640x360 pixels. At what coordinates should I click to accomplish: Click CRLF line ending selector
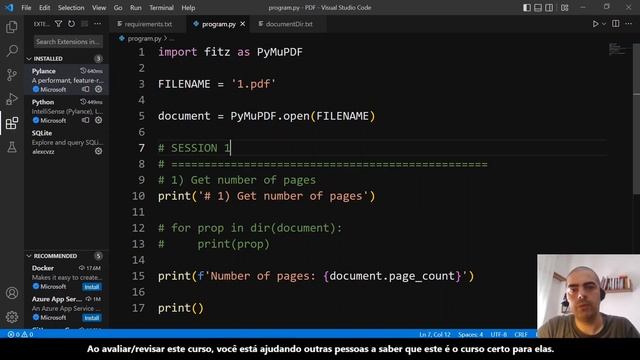tap(521, 334)
